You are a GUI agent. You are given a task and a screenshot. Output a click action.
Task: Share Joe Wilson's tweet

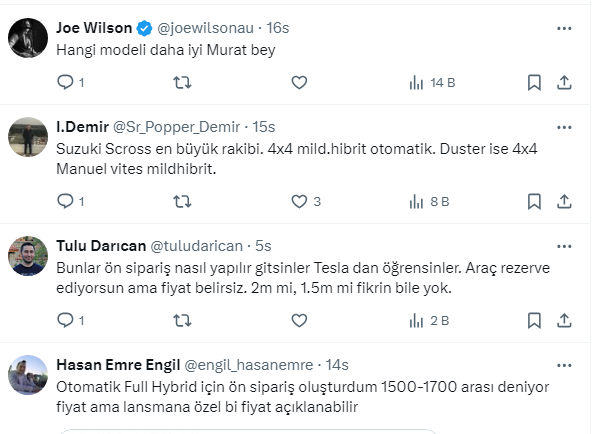[564, 83]
